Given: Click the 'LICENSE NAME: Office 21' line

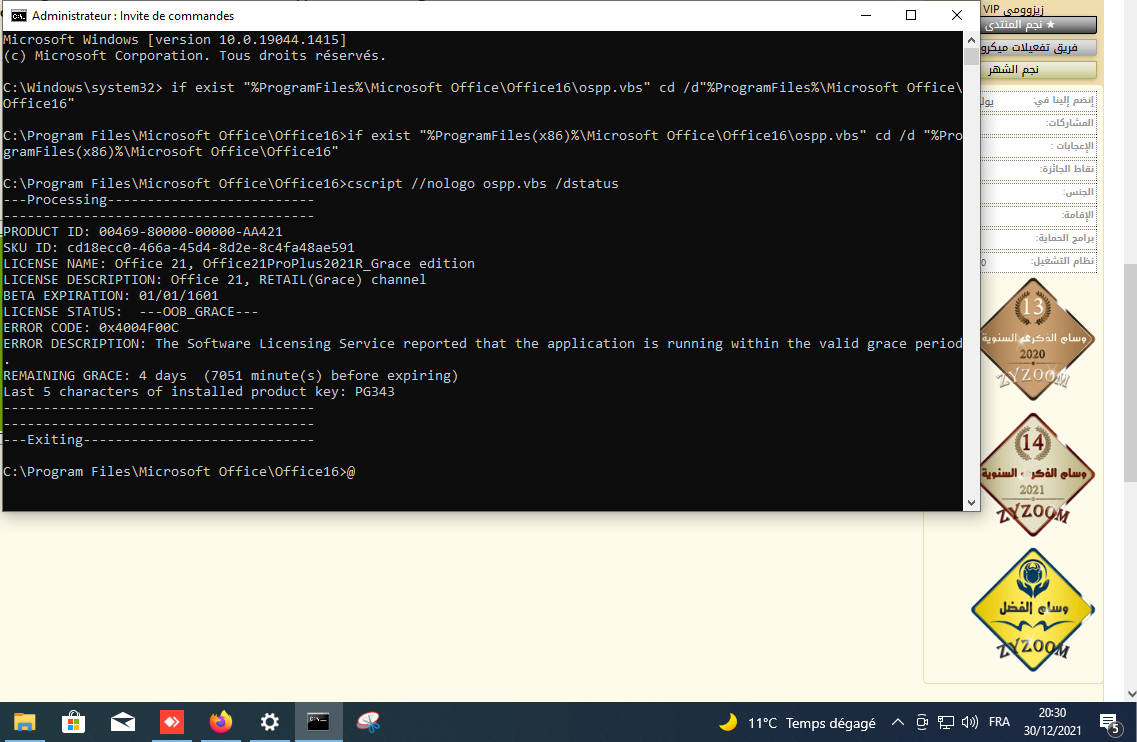Looking at the screenshot, I should tap(239, 263).
